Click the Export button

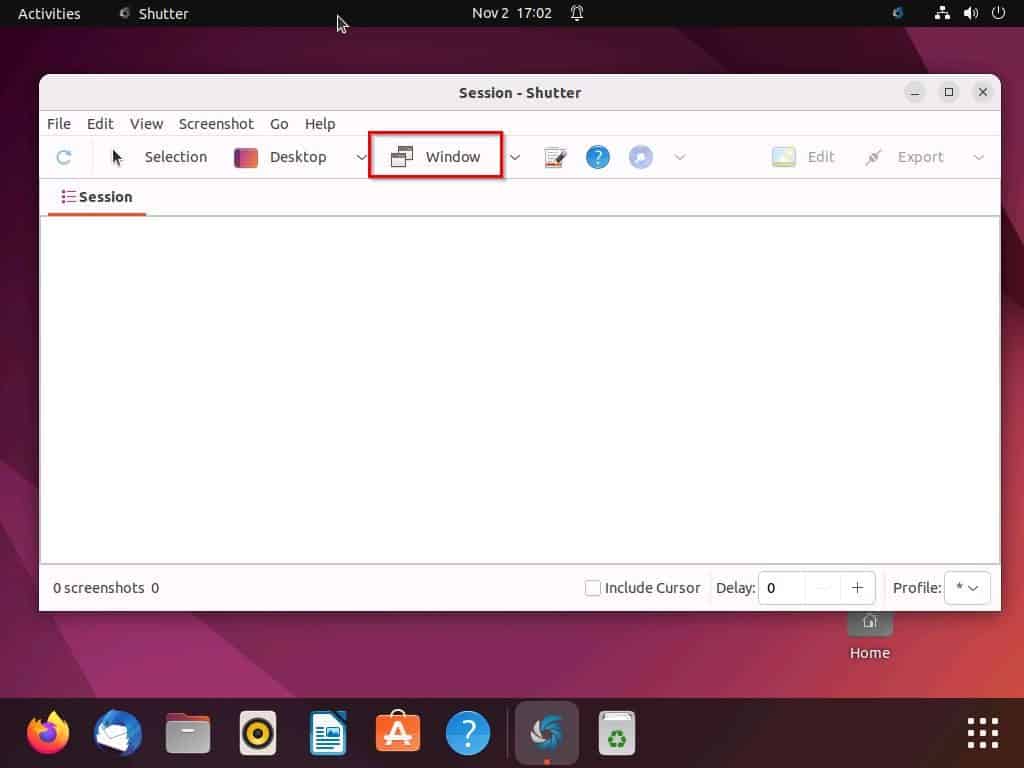[904, 157]
